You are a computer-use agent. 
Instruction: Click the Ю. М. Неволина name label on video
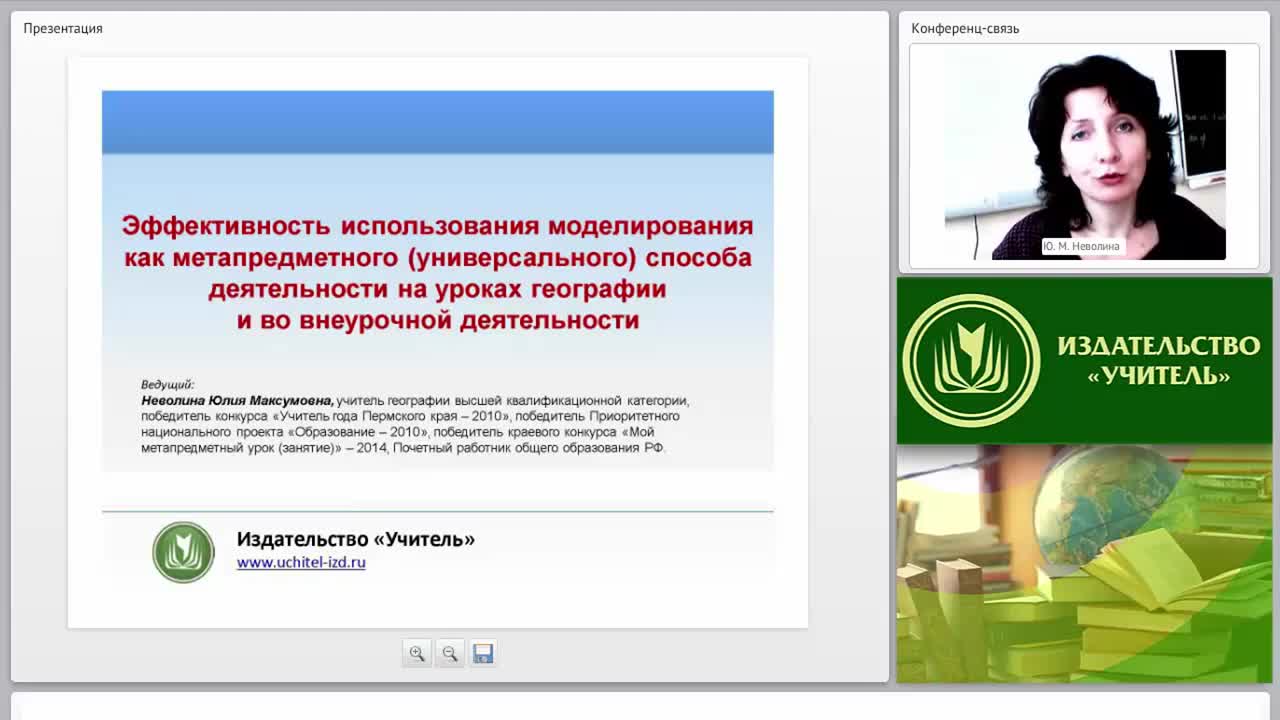point(1082,246)
